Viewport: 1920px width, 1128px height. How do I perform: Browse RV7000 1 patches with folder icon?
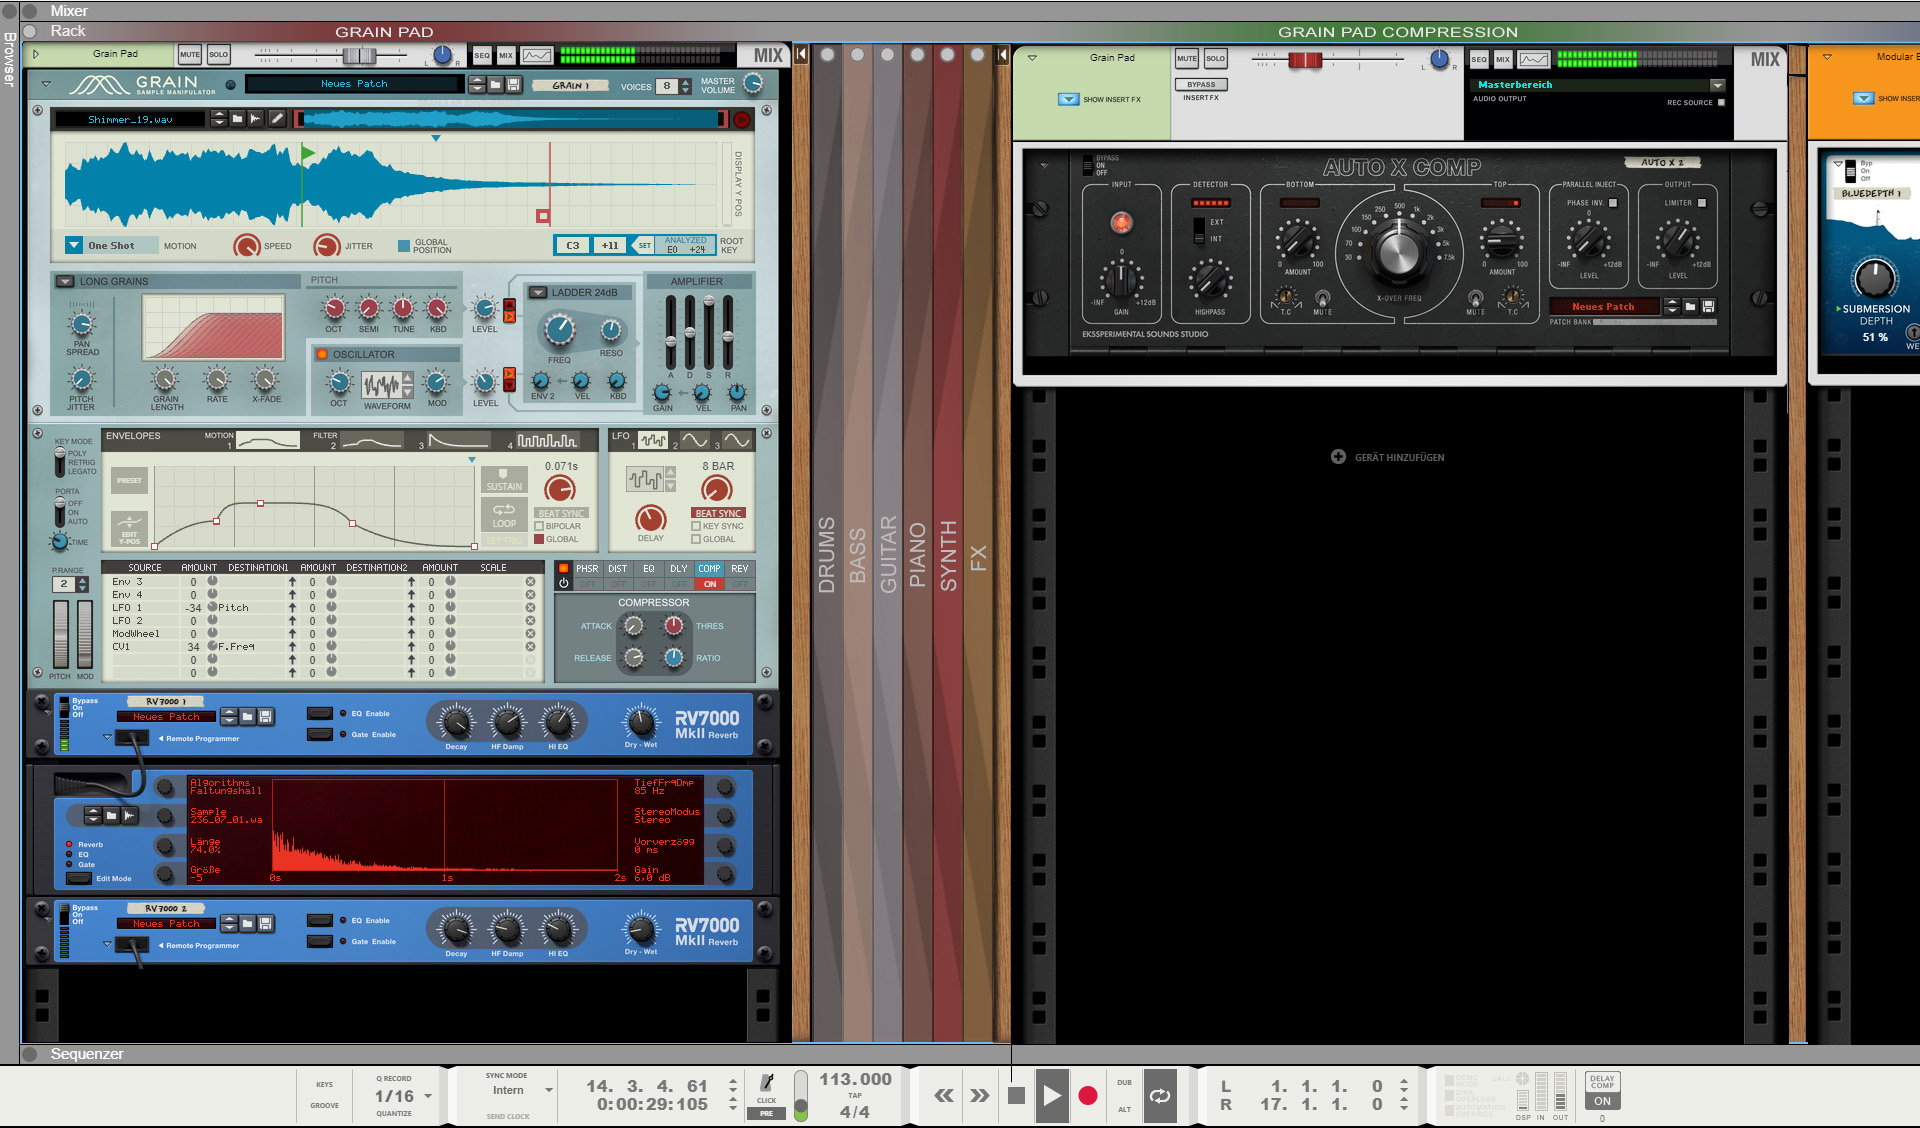[247, 716]
